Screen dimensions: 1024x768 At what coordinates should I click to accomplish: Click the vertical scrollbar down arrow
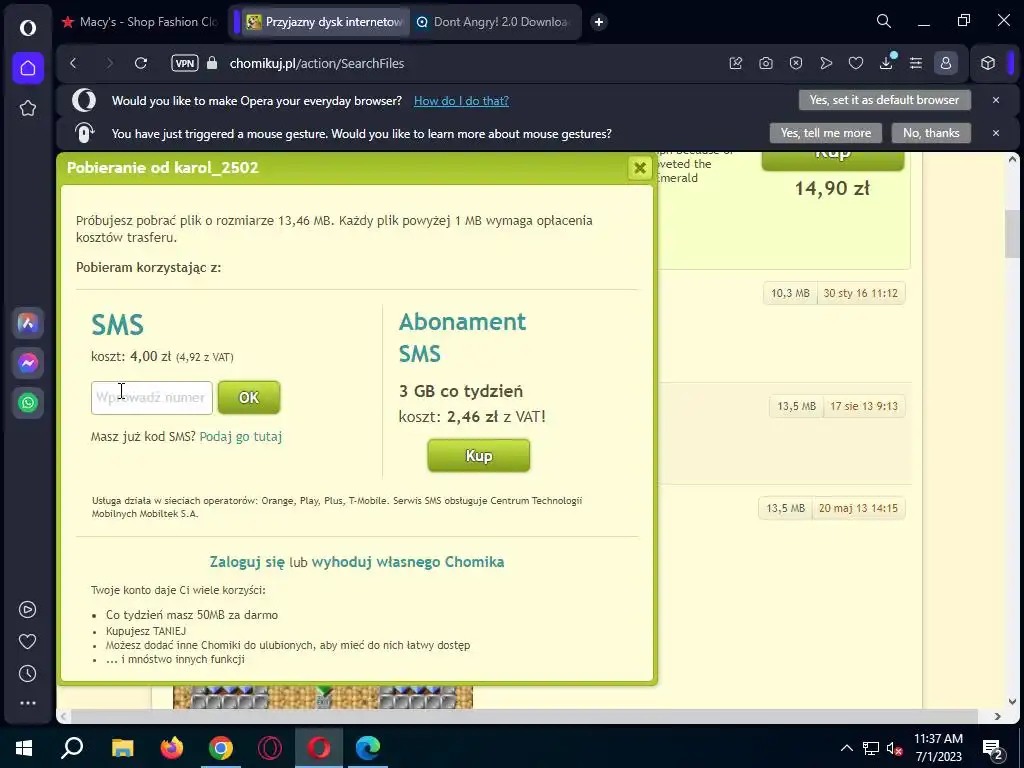(1013, 702)
